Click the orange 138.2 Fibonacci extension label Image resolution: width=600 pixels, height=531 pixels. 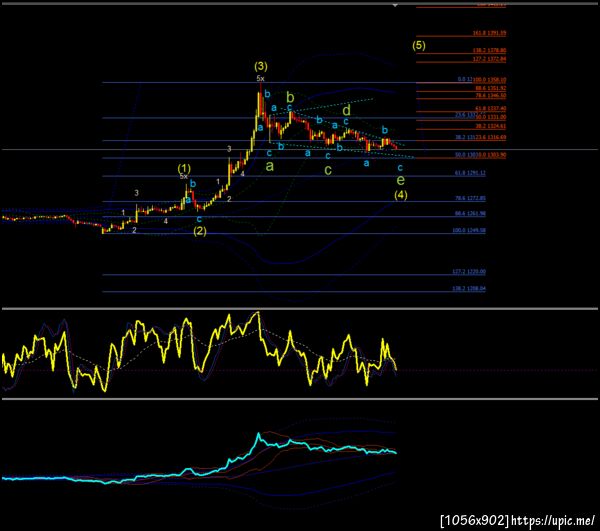489,50
